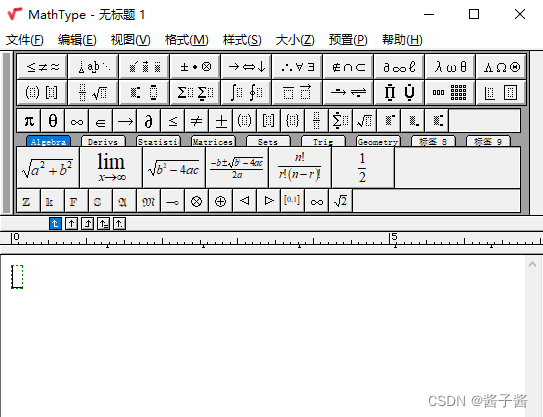The height and width of the screenshot is (417, 543).
Task: Insert the left-pointing triangle symbol
Action: click(x=245, y=201)
